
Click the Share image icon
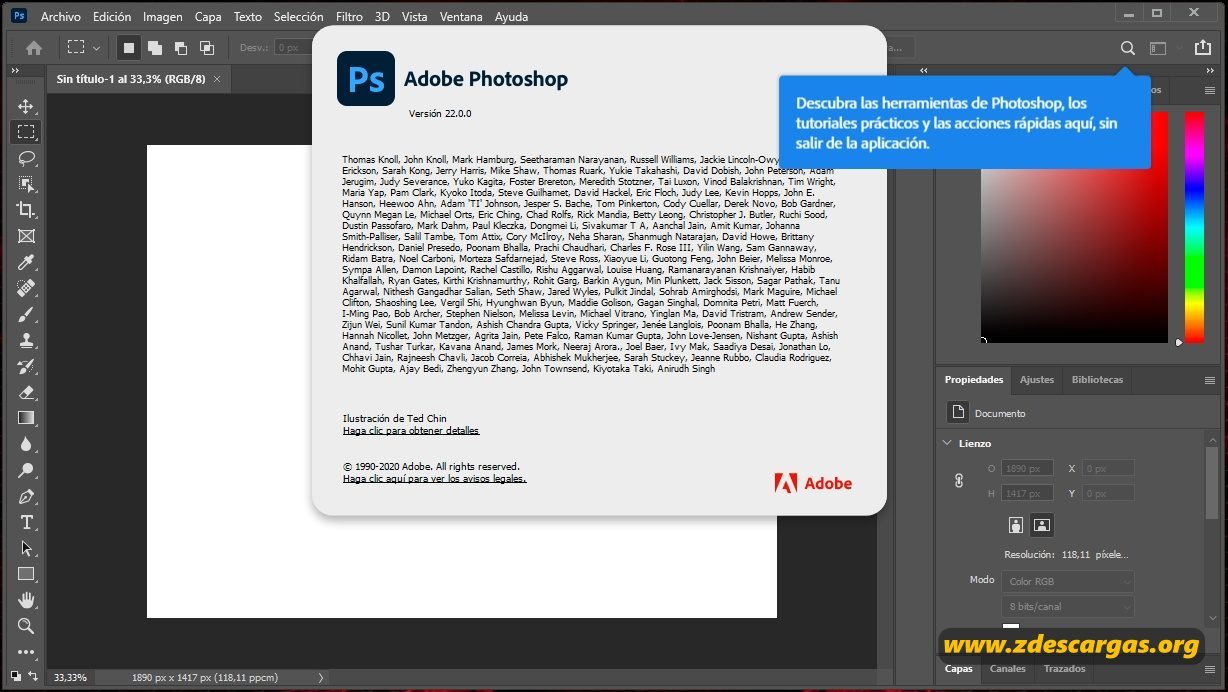[x=1203, y=47]
